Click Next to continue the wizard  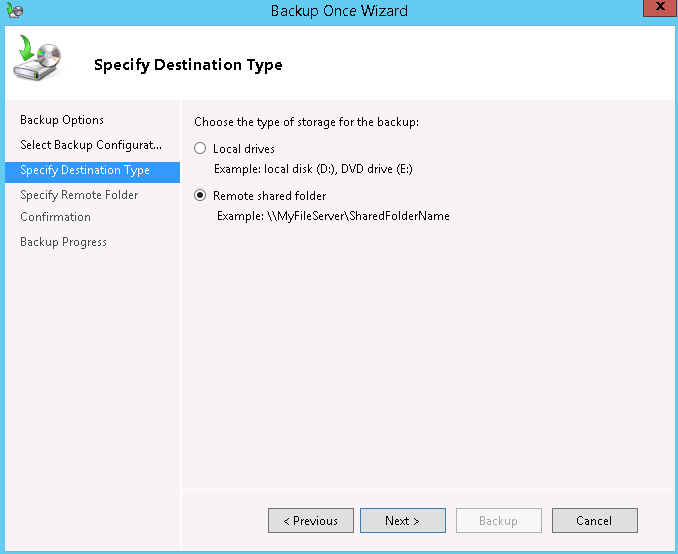click(402, 521)
